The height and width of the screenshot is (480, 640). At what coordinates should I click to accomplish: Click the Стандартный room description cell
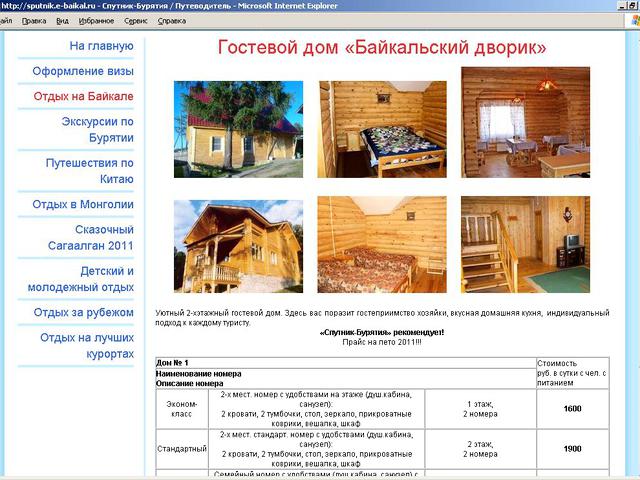coord(316,449)
